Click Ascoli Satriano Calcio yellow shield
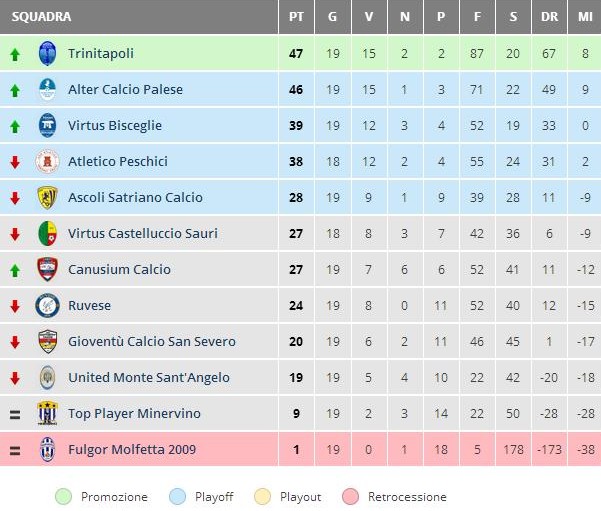 47,197
